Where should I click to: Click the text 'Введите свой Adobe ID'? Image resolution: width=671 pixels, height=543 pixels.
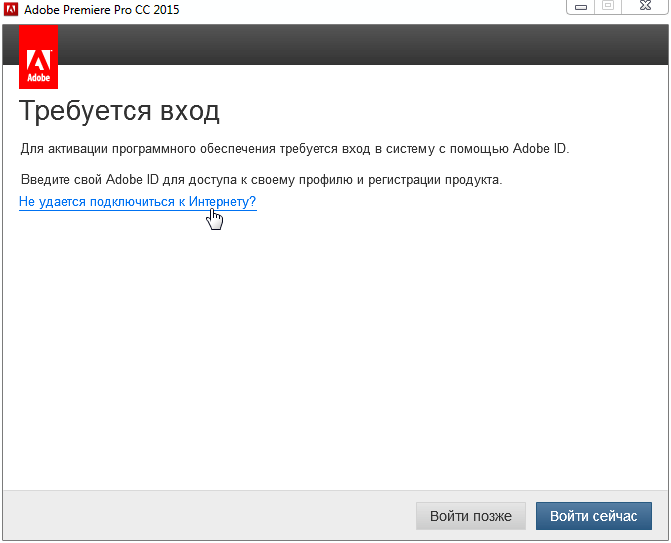click(90, 179)
